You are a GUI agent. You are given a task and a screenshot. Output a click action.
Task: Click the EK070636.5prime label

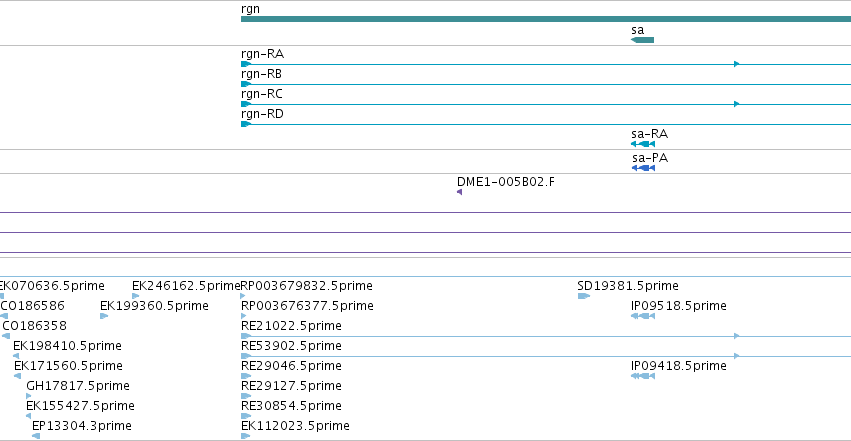point(52,286)
